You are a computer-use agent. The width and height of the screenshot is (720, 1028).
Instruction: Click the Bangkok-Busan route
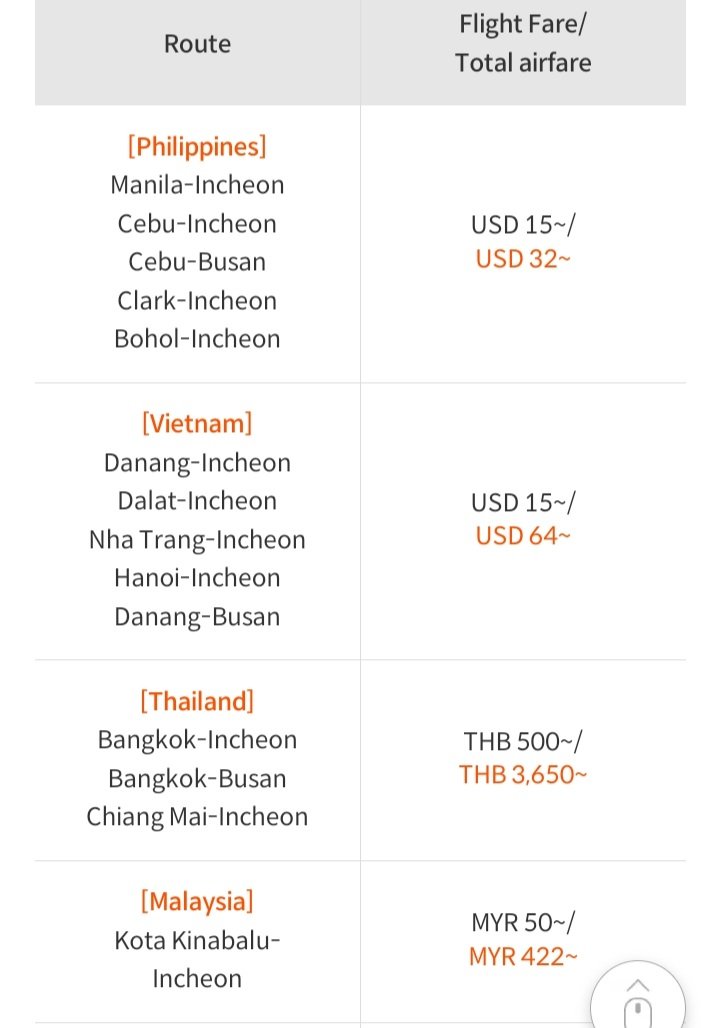tap(197, 779)
